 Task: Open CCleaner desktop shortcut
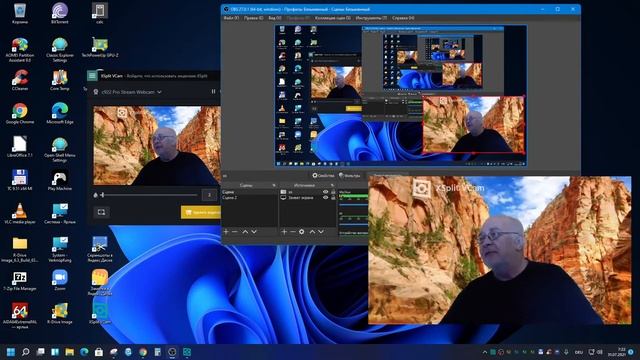(20, 80)
